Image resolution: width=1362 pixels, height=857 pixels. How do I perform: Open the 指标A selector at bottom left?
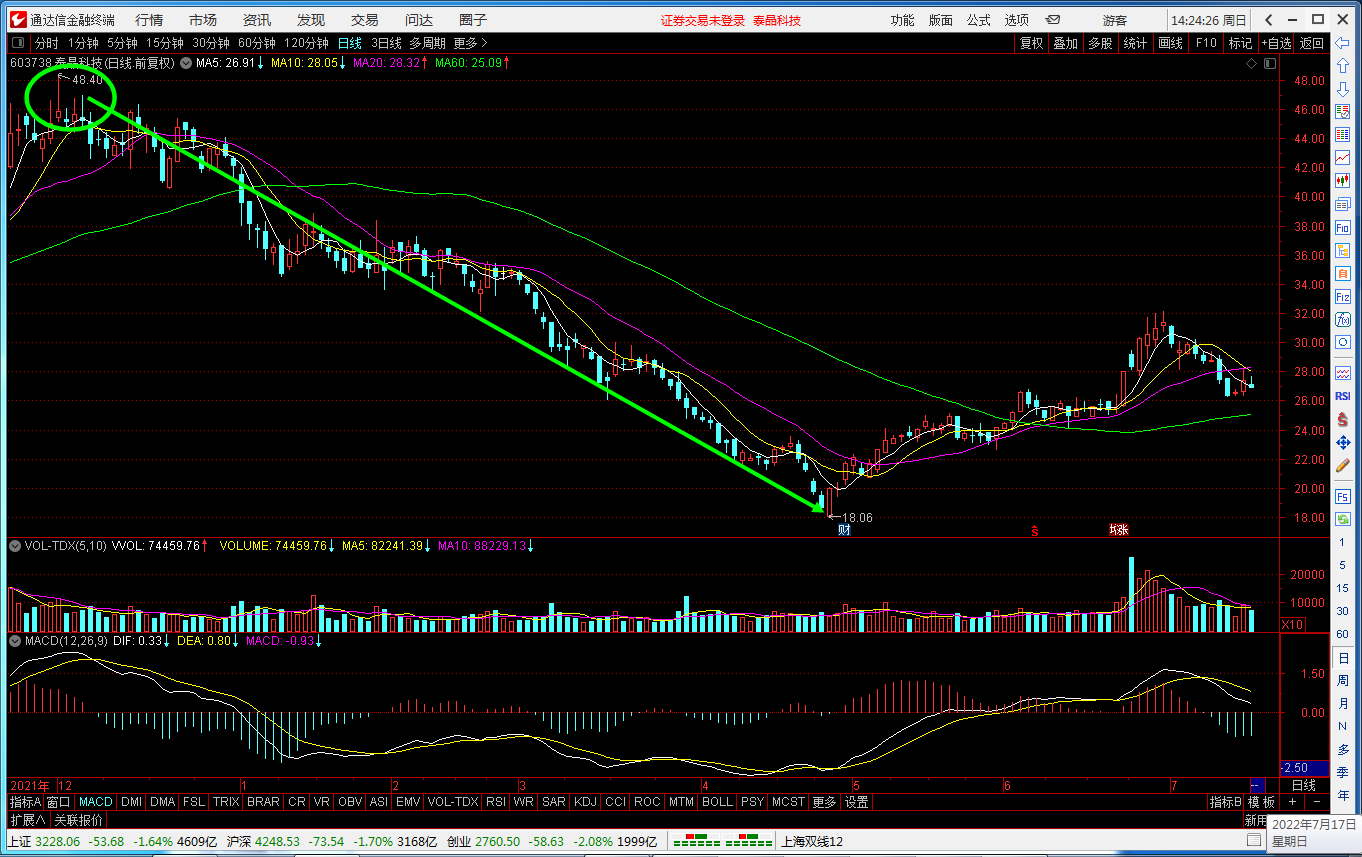click(26, 802)
